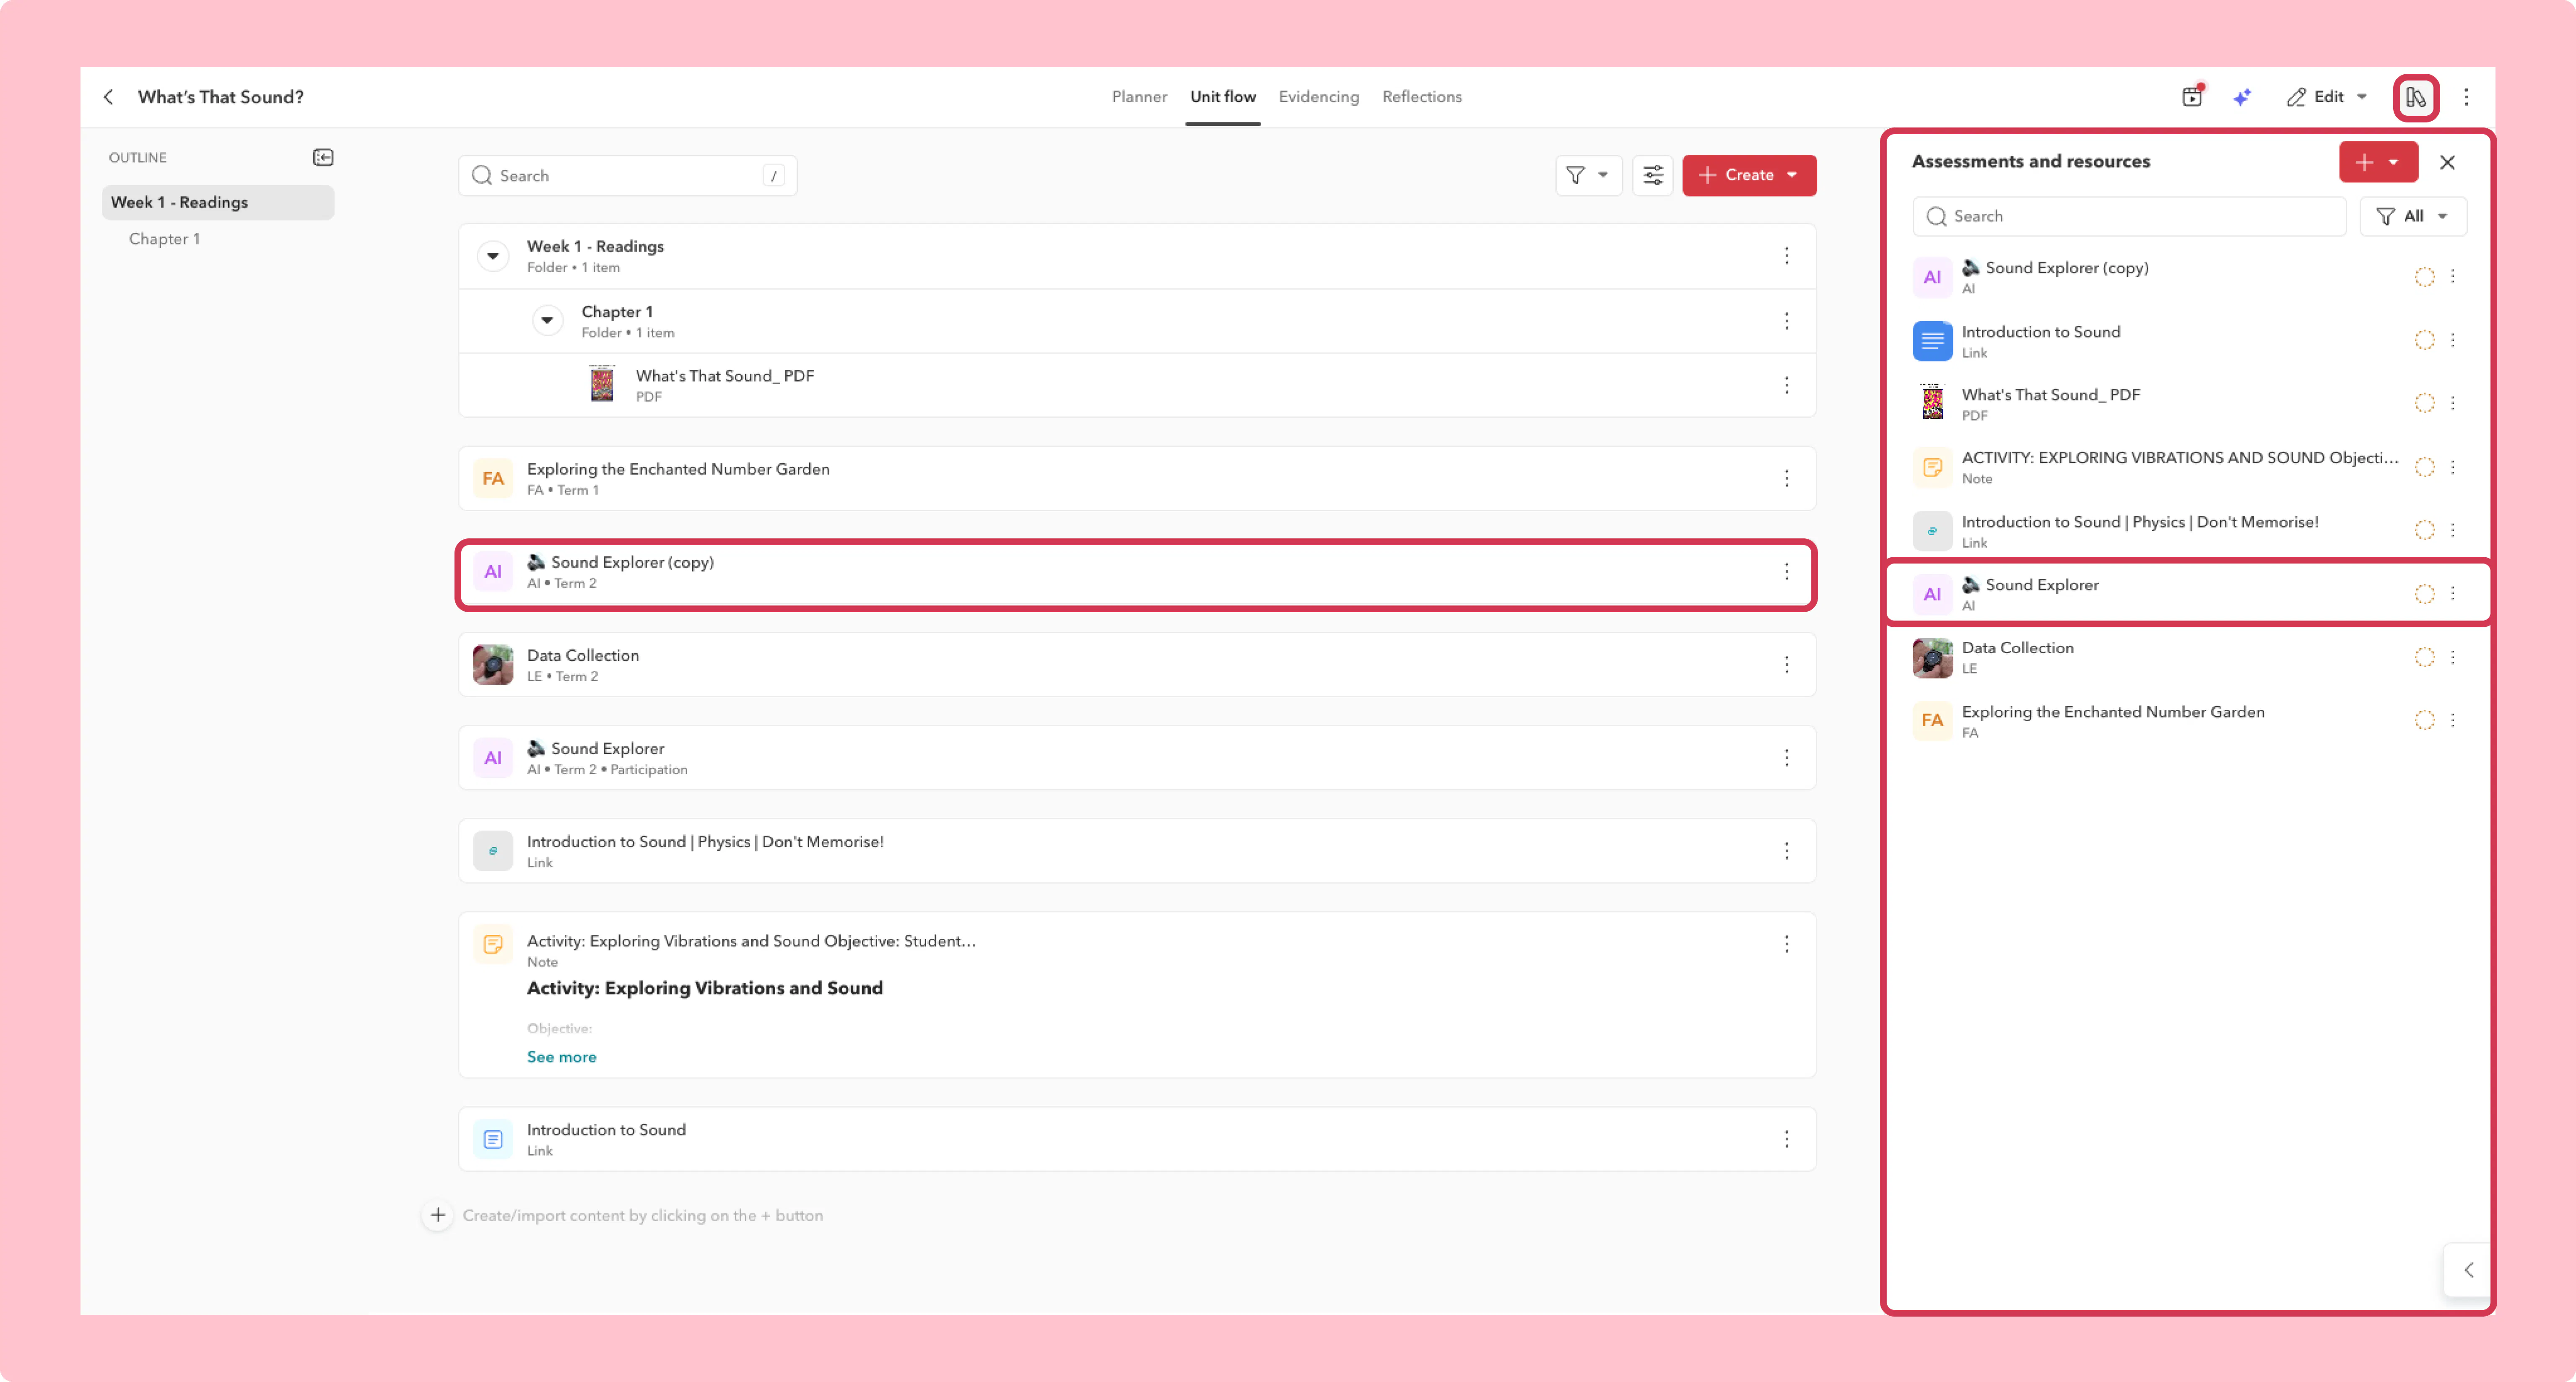The image size is (2576, 1382).
Task: Click the Search field in resources panel
Action: (2129, 216)
